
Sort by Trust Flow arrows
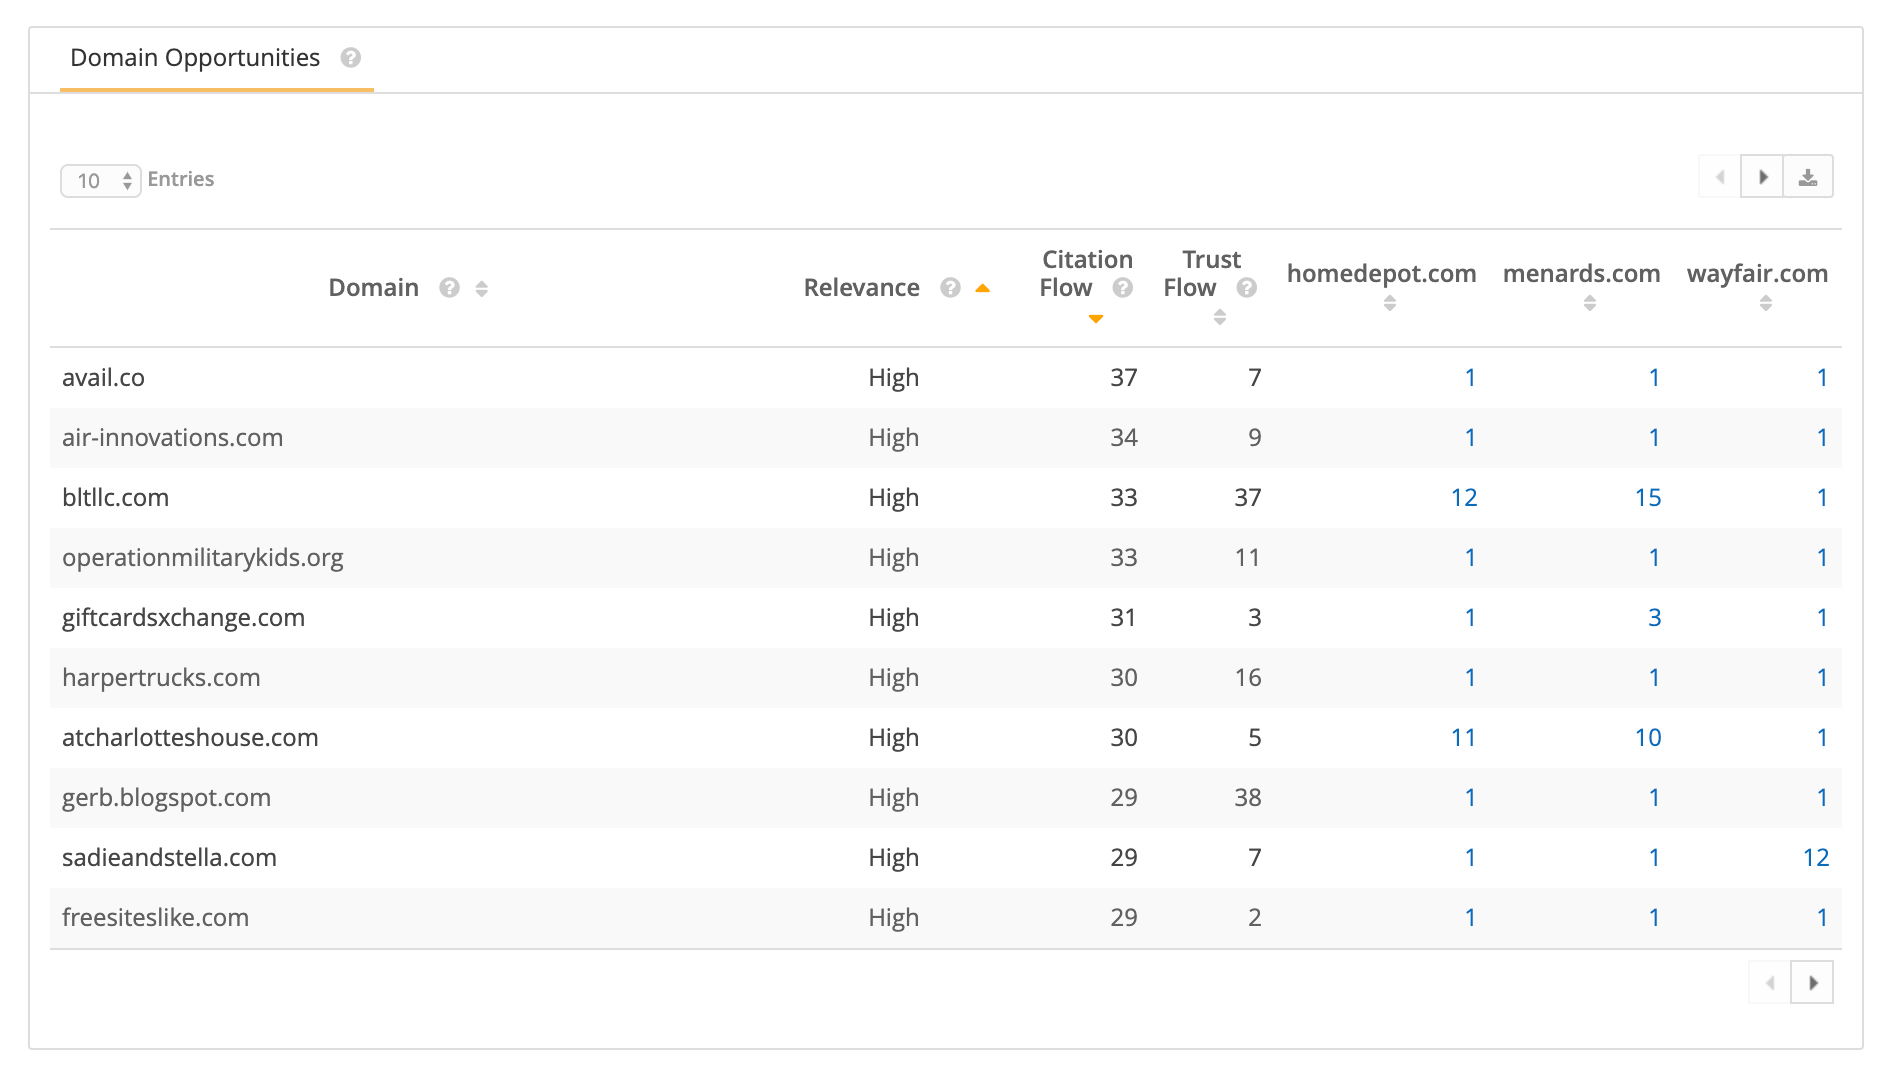click(x=1220, y=317)
